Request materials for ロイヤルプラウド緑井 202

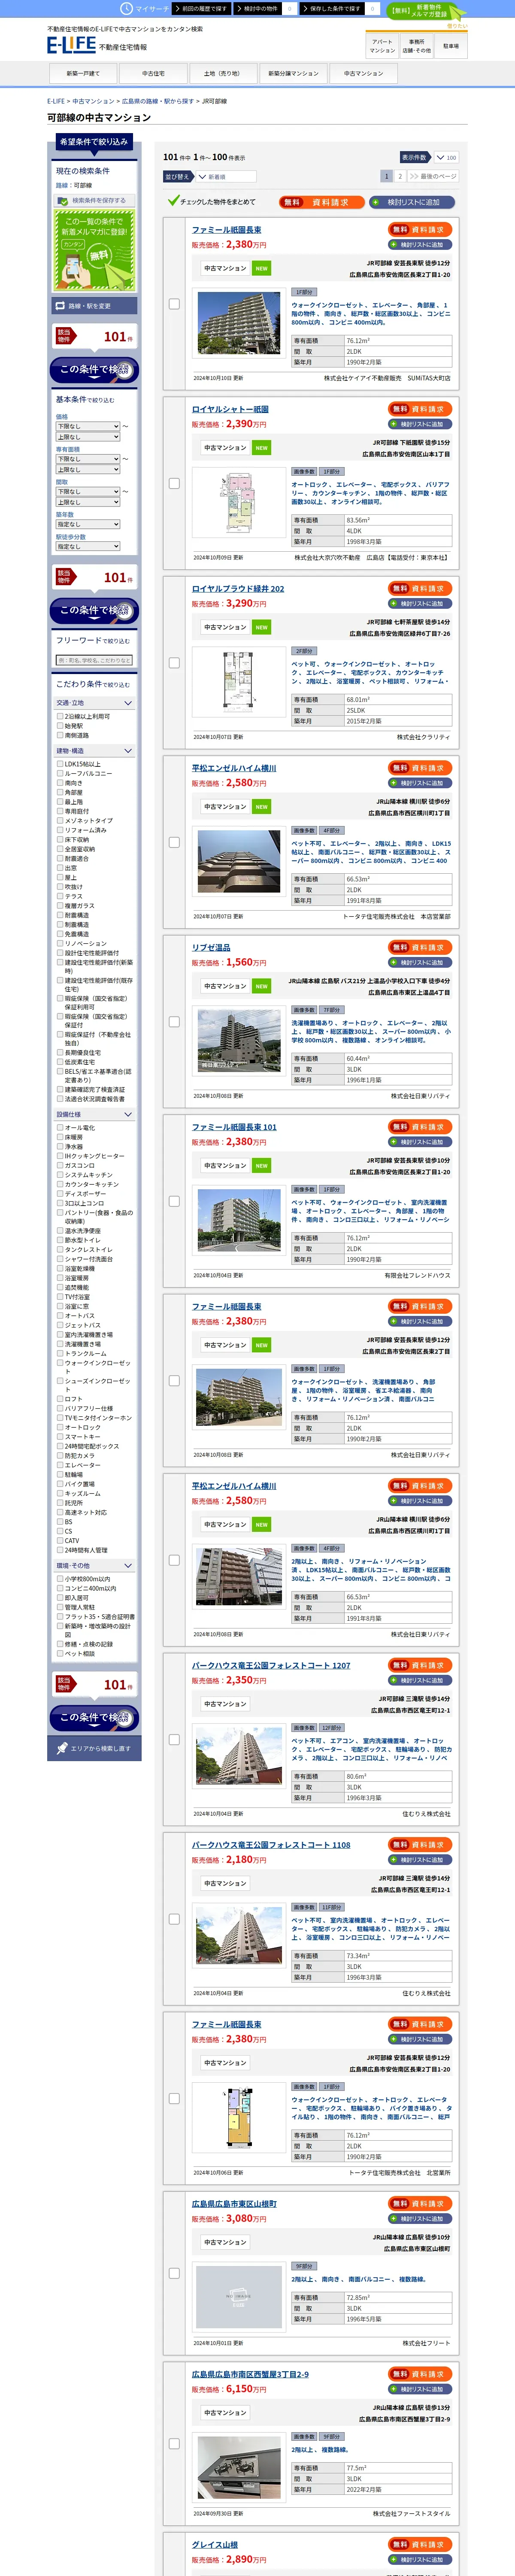(x=421, y=588)
